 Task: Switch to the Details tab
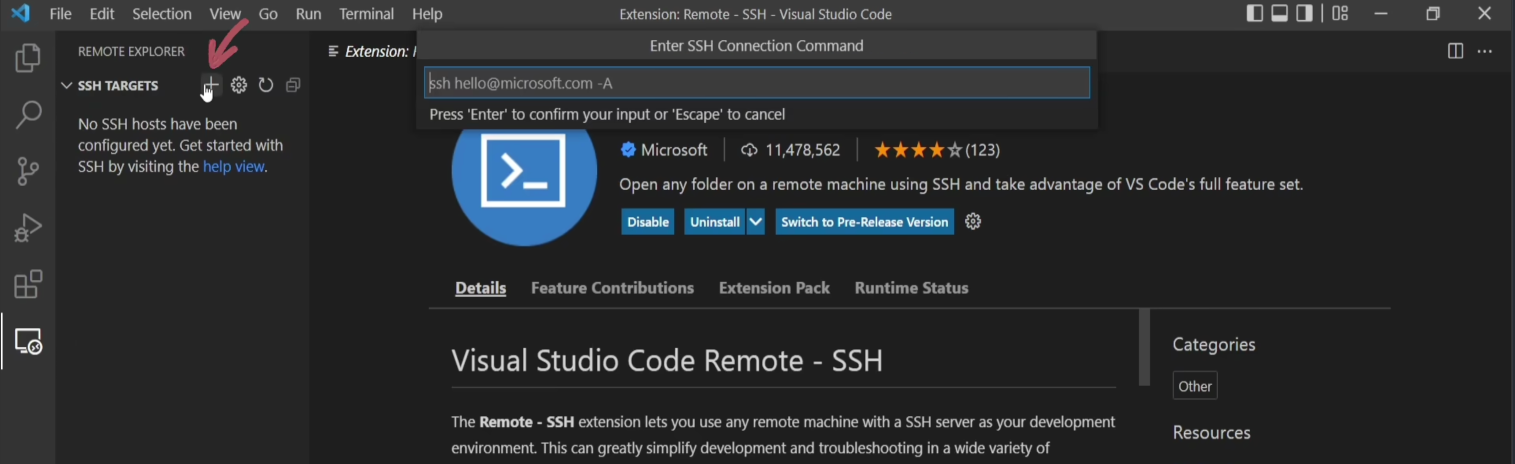coord(481,288)
